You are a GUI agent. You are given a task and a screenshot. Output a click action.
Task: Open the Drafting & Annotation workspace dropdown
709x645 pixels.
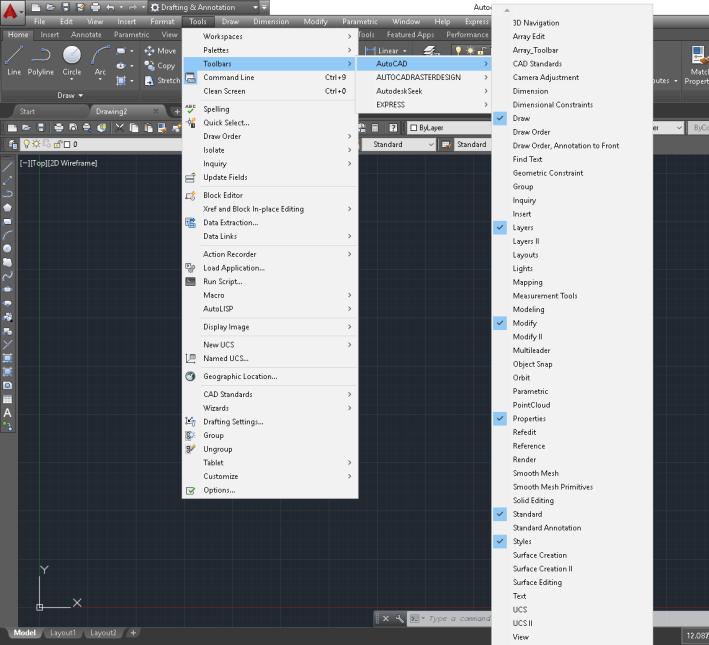[x=255, y=7]
